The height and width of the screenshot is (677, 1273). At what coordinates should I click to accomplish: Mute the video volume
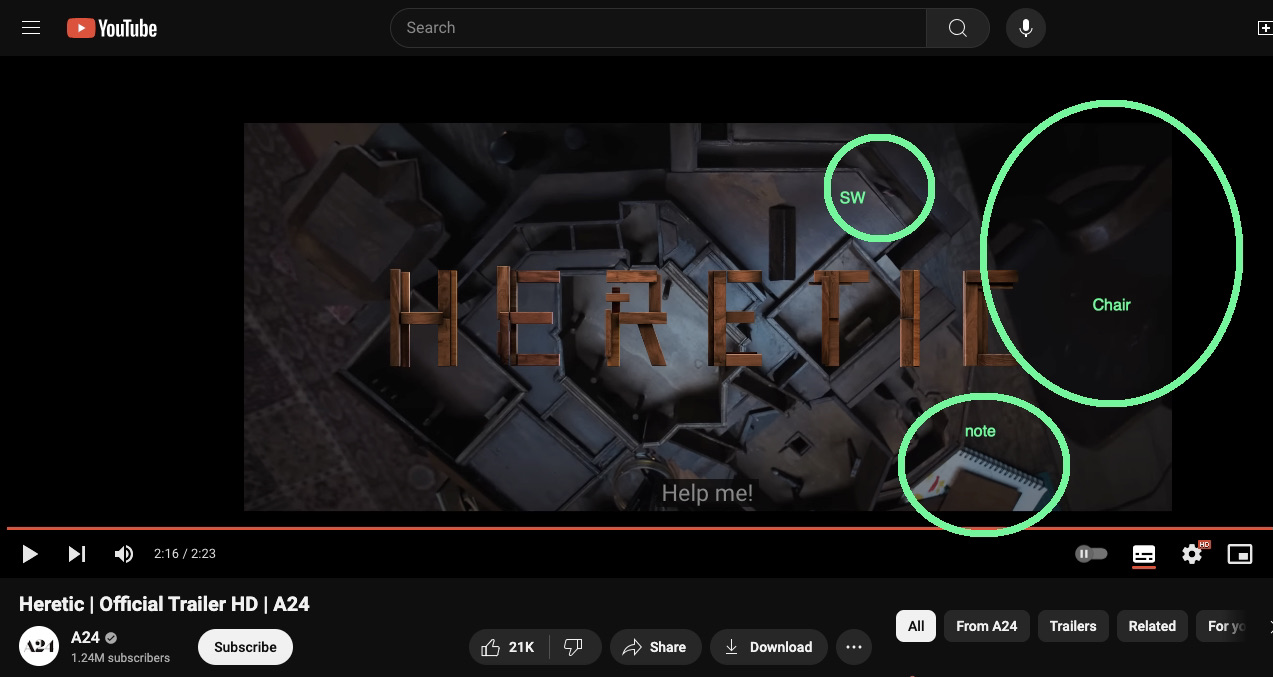(124, 554)
